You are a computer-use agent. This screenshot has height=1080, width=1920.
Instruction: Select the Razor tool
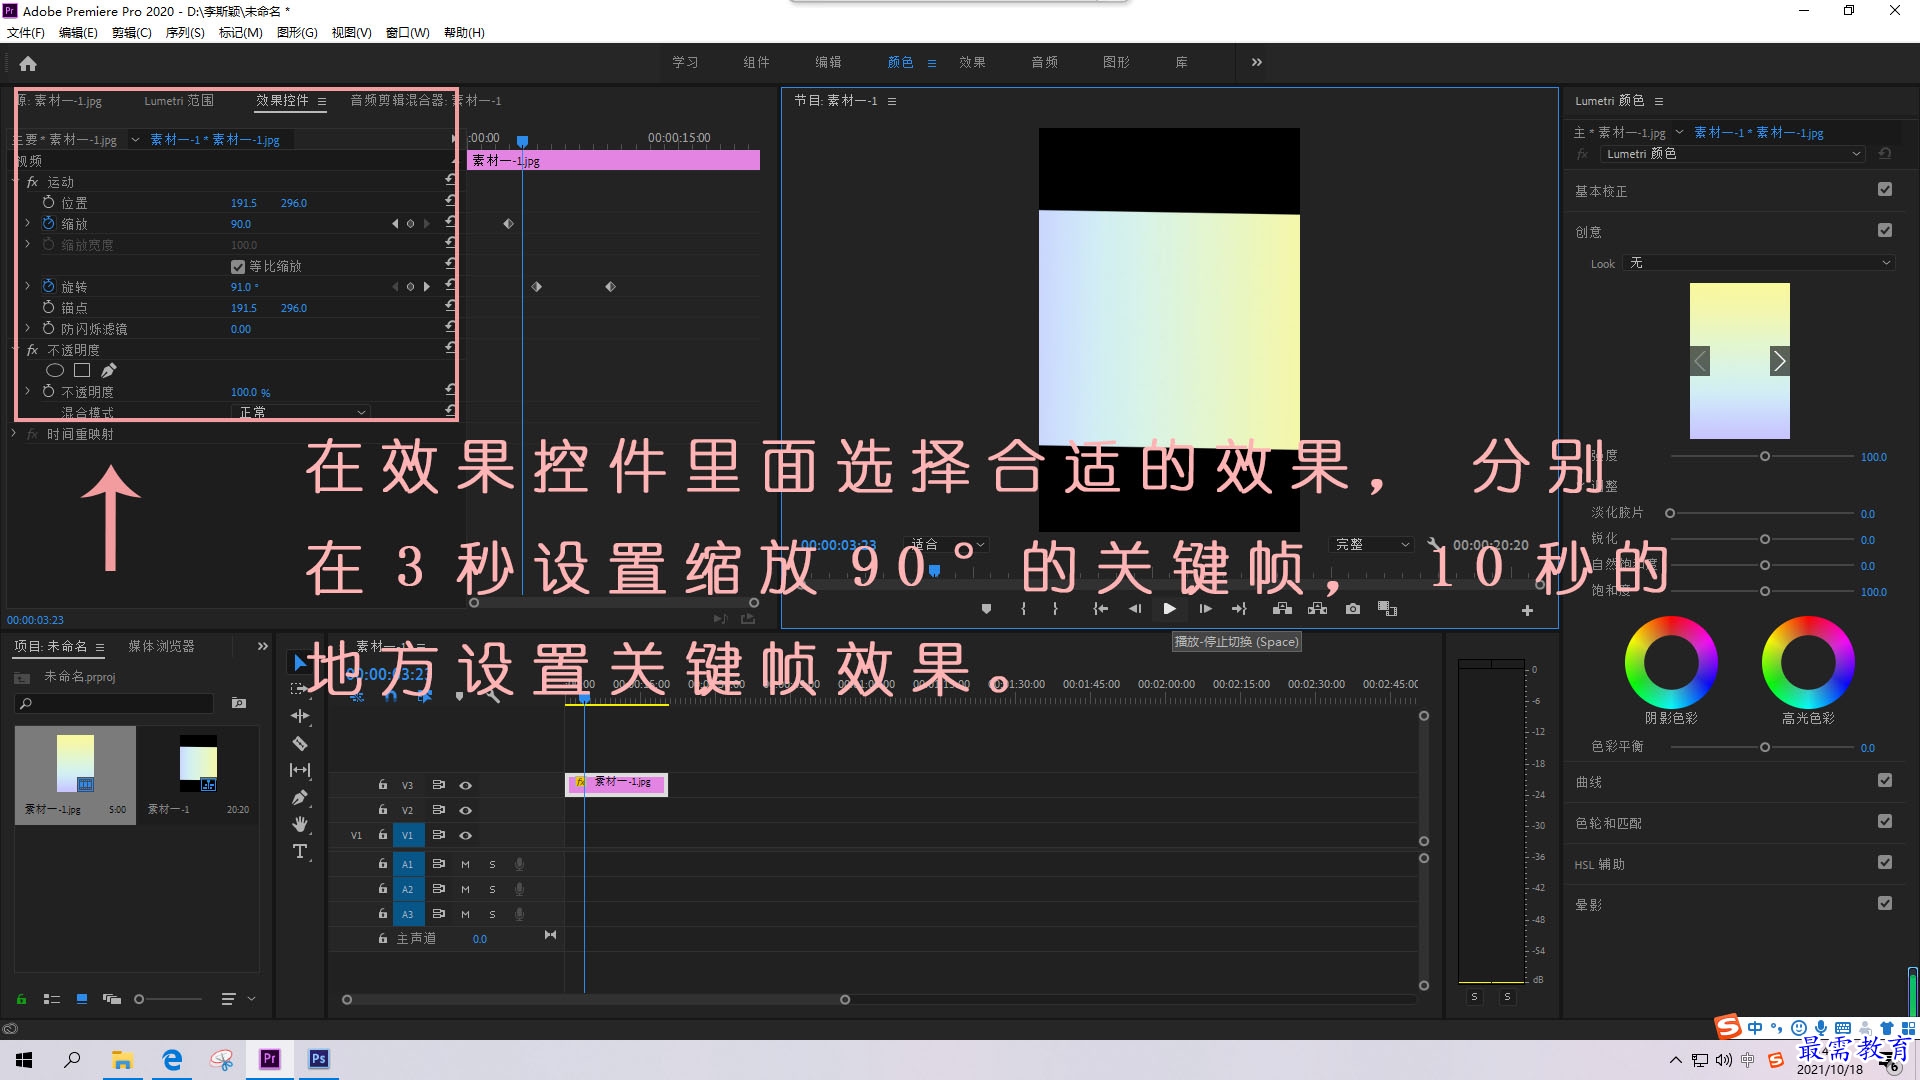299,743
